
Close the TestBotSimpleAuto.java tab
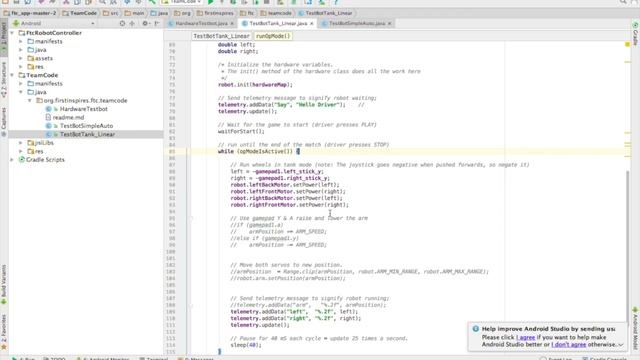[x=389, y=24]
